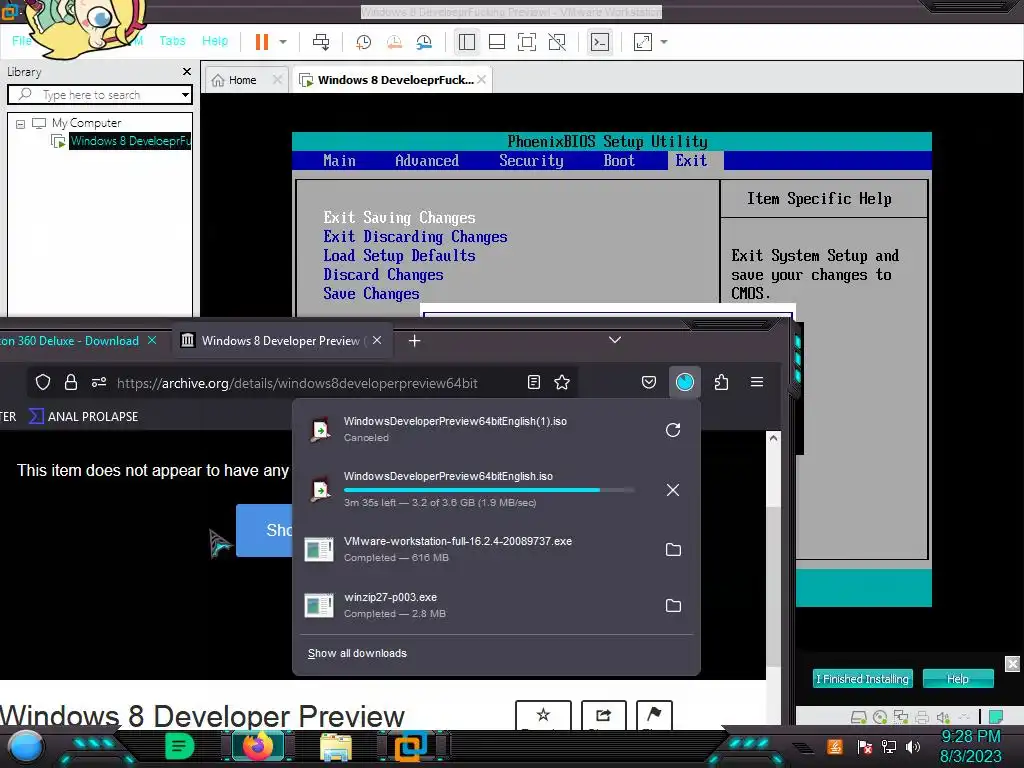Select the Windows 8 DeveloeprFu VM in the Library
The height and width of the screenshot is (768, 1024).
(x=130, y=140)
